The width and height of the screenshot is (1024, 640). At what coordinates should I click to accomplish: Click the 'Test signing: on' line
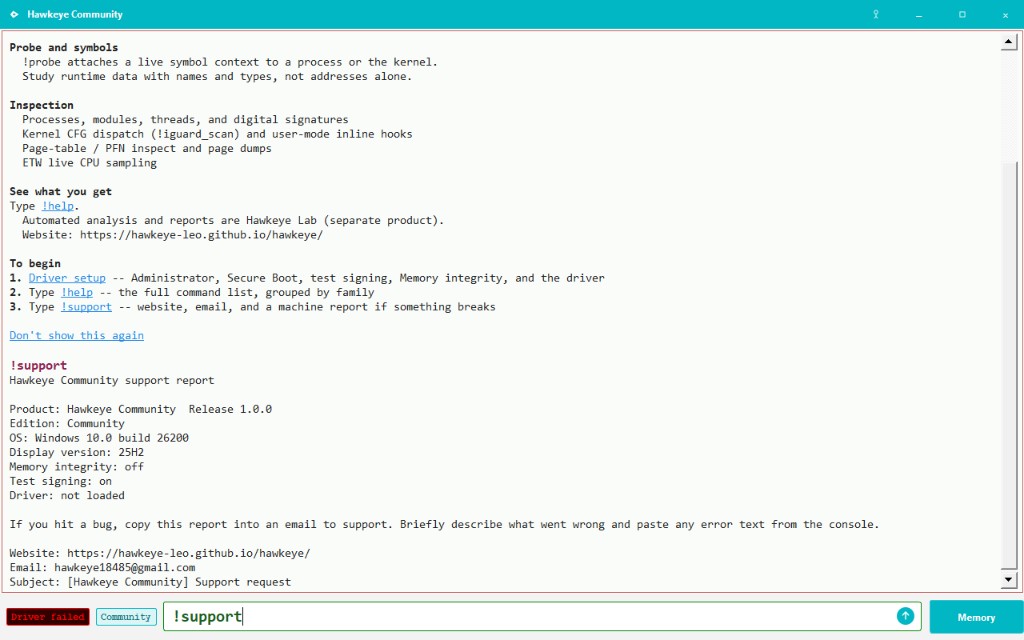(60, 481)
